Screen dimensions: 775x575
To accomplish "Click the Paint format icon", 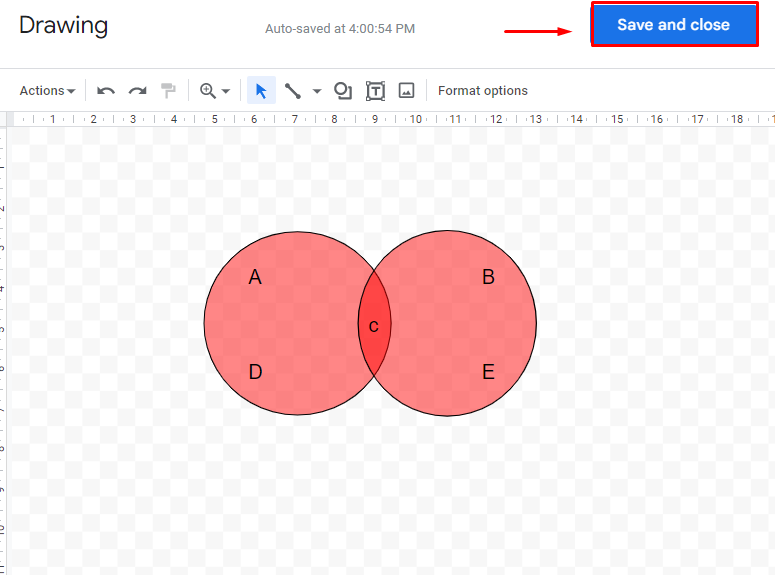I will click(168, 90).
